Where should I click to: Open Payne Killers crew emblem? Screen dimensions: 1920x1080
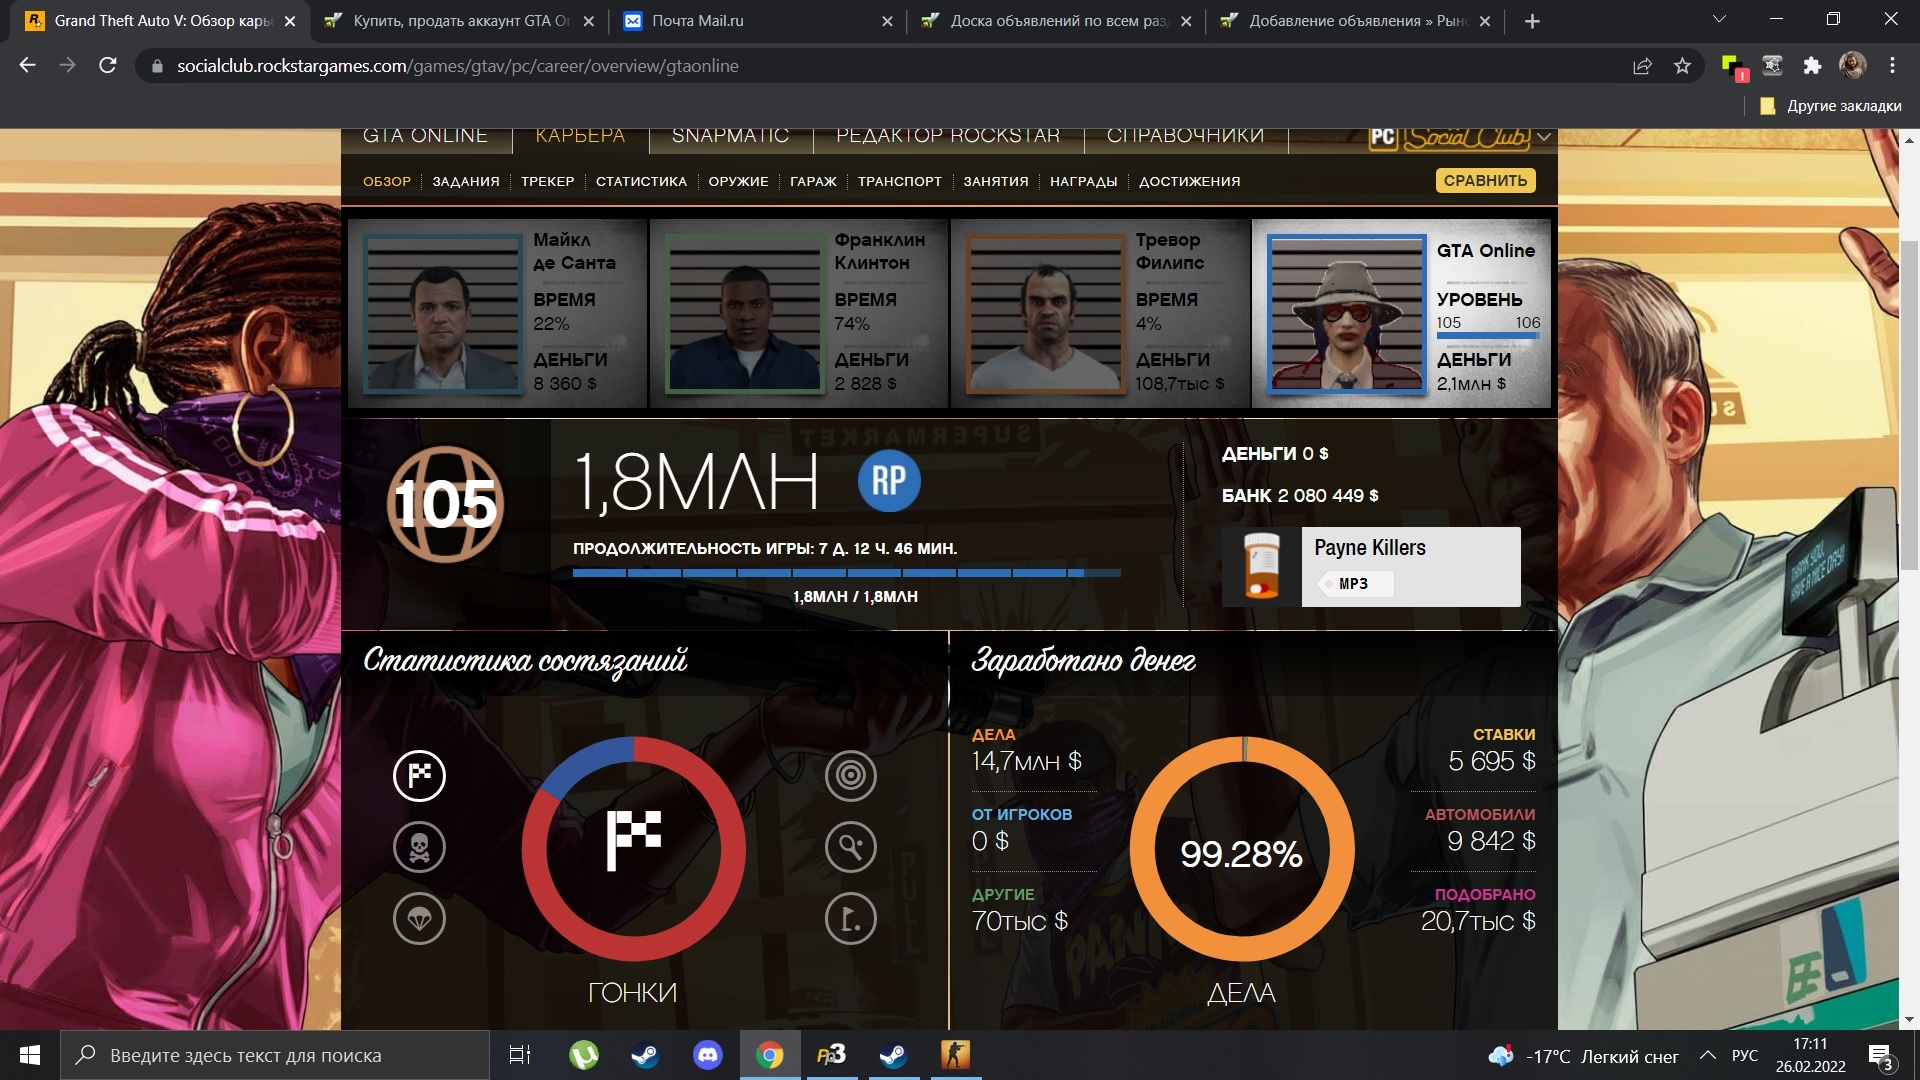tap(1262, 567)
